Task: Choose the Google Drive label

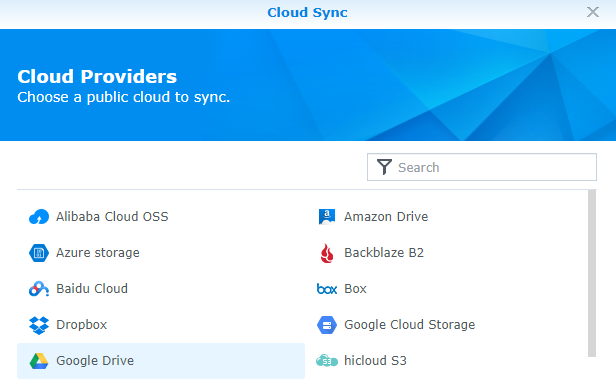Action: 95,361
